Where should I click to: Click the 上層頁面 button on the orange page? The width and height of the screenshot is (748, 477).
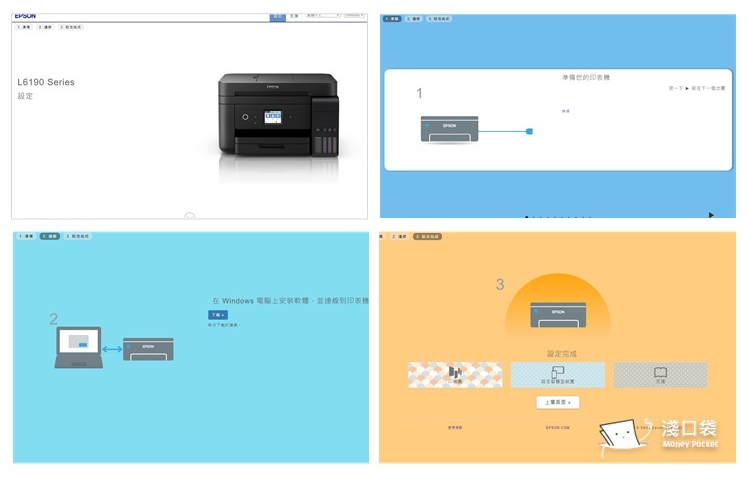pos(557,402)
